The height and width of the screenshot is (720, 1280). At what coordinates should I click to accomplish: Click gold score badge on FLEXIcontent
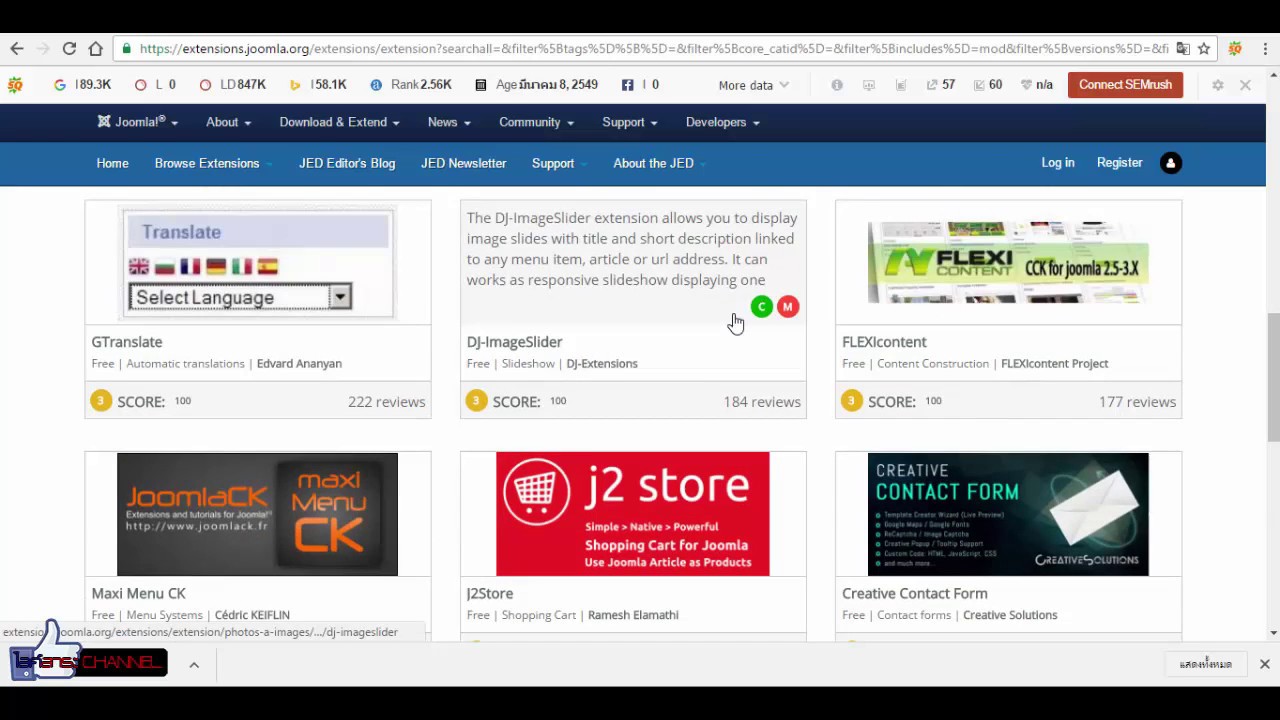pyautogui.click(x=851, y=401)
